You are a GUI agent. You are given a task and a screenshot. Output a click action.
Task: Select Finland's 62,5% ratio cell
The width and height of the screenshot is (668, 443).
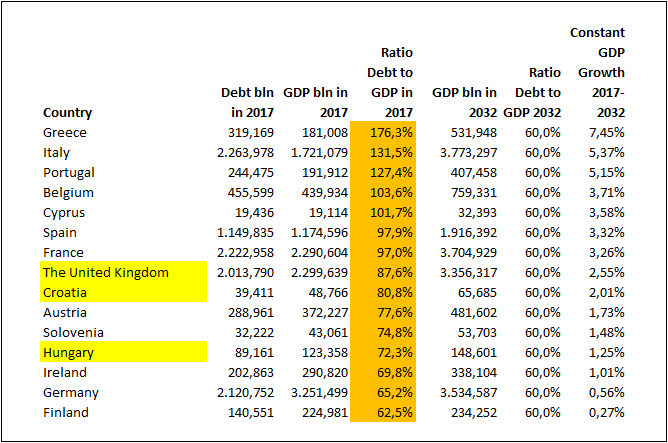(393, 412)
